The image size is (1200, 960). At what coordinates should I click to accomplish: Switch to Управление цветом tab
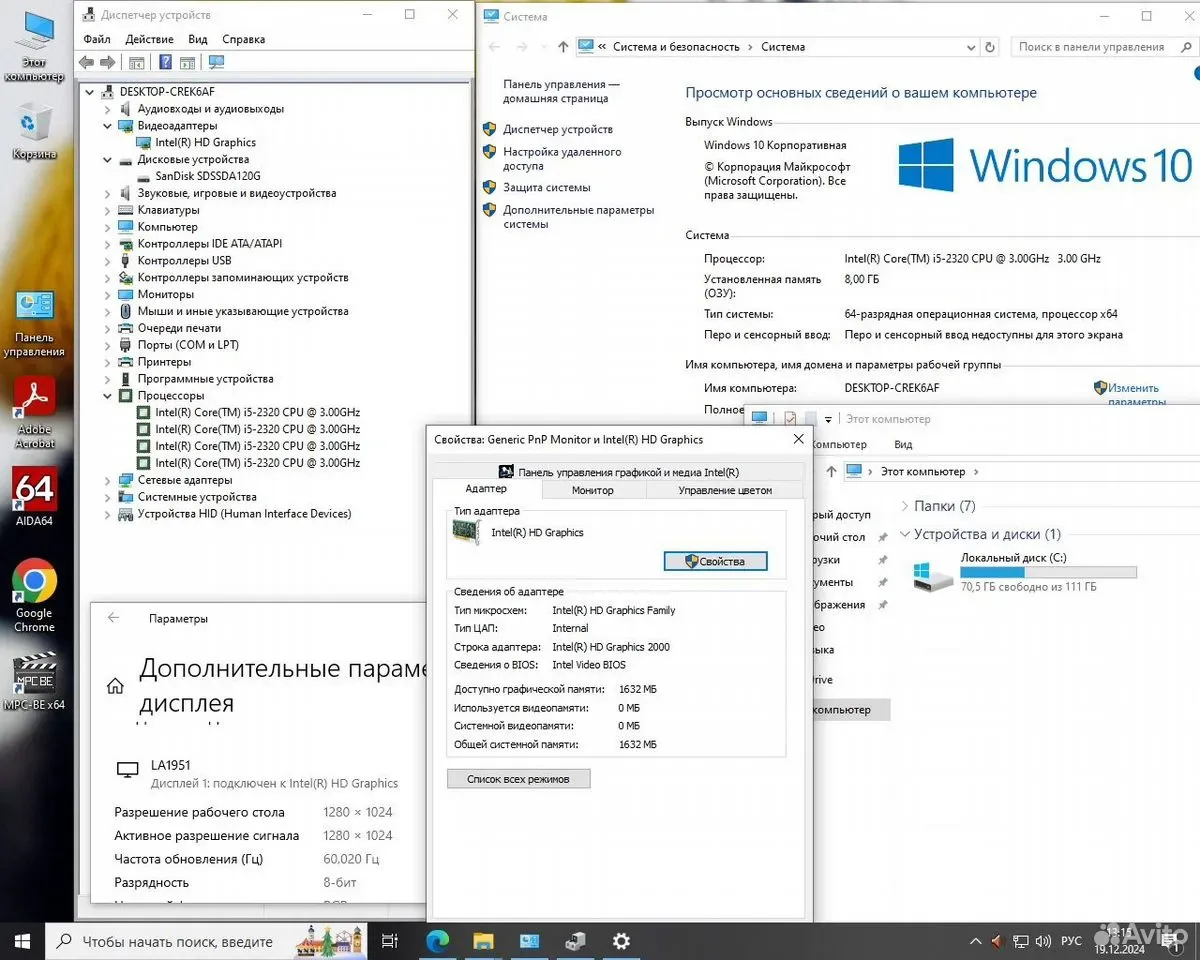point(725,490)
